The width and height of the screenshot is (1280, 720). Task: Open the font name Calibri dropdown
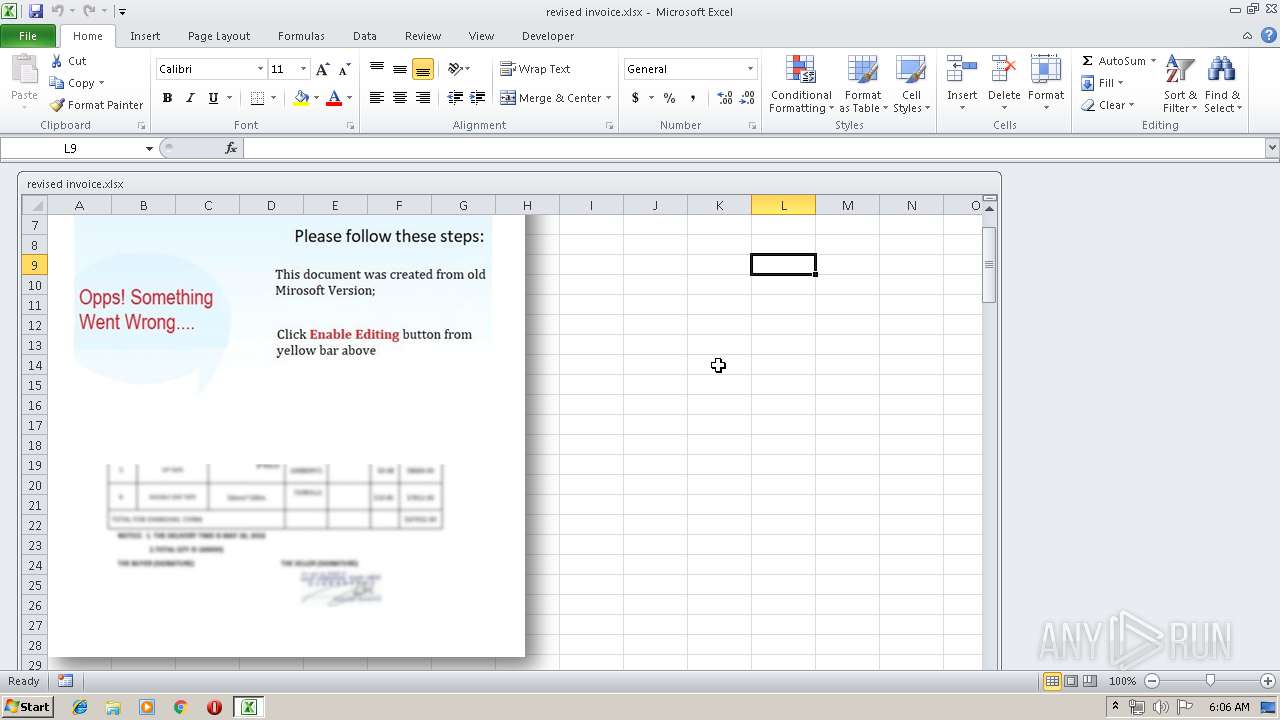point(260,69)
